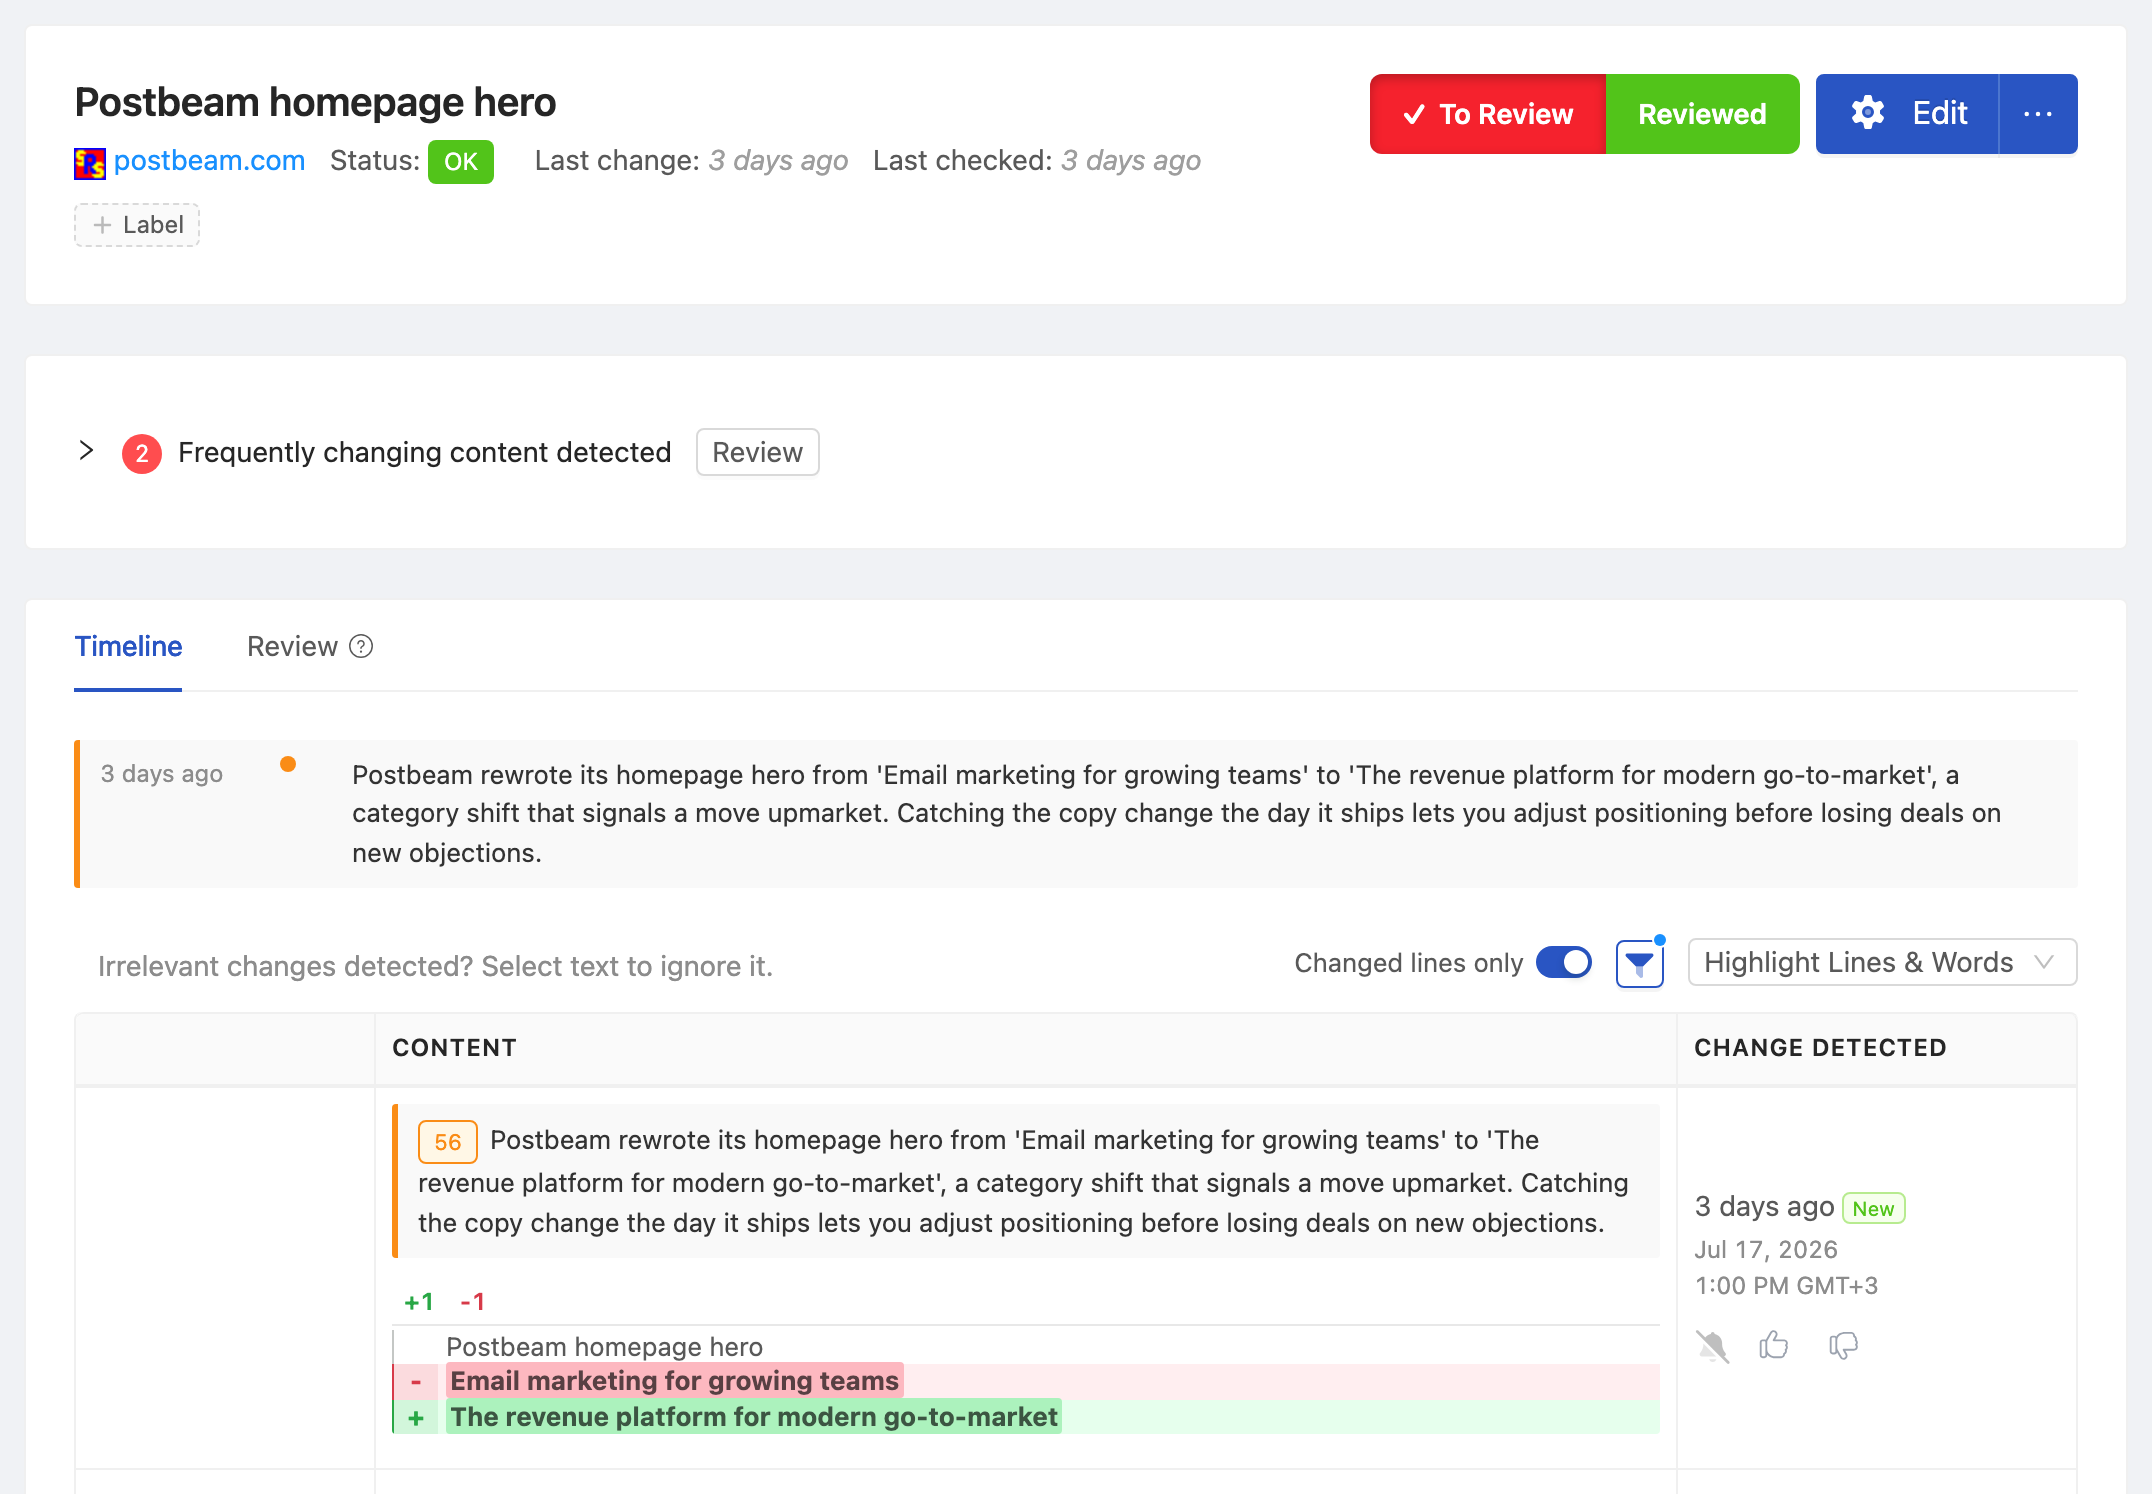Click the '1:00 PM GMT+3' time text
The image size is (2152, 1494).
click(x=1786, y=1286)
